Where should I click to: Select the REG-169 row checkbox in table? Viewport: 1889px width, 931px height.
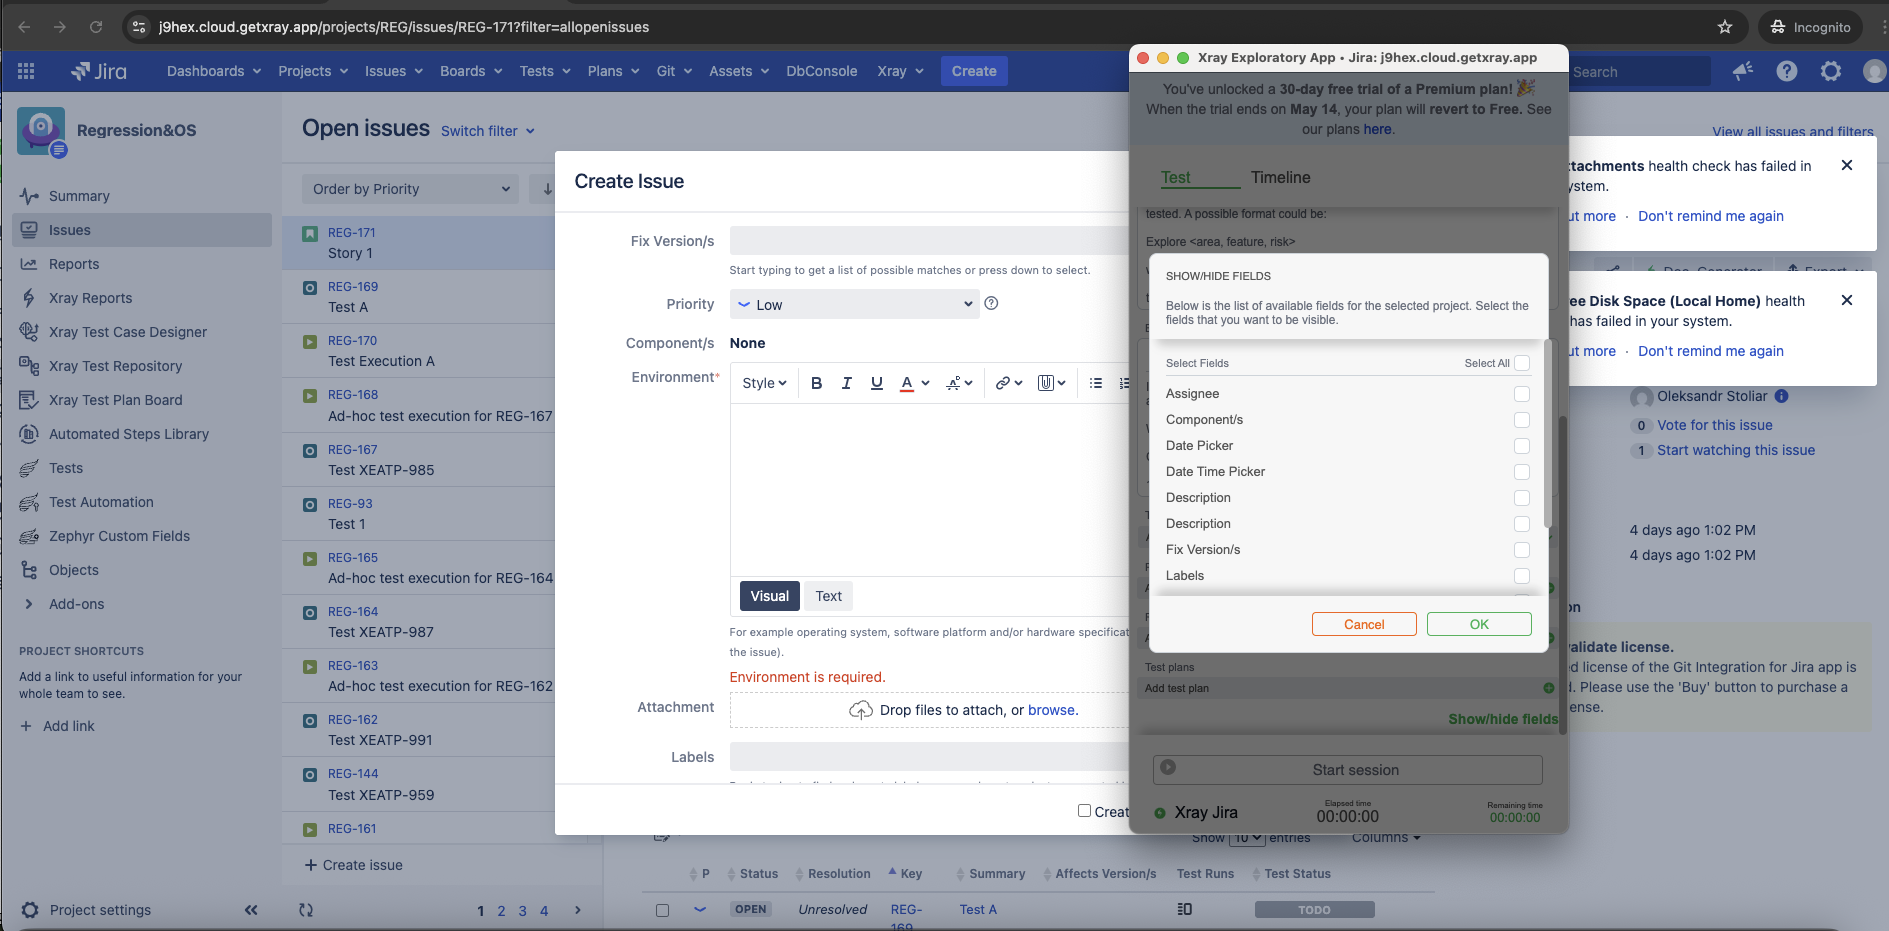(662, 910)
